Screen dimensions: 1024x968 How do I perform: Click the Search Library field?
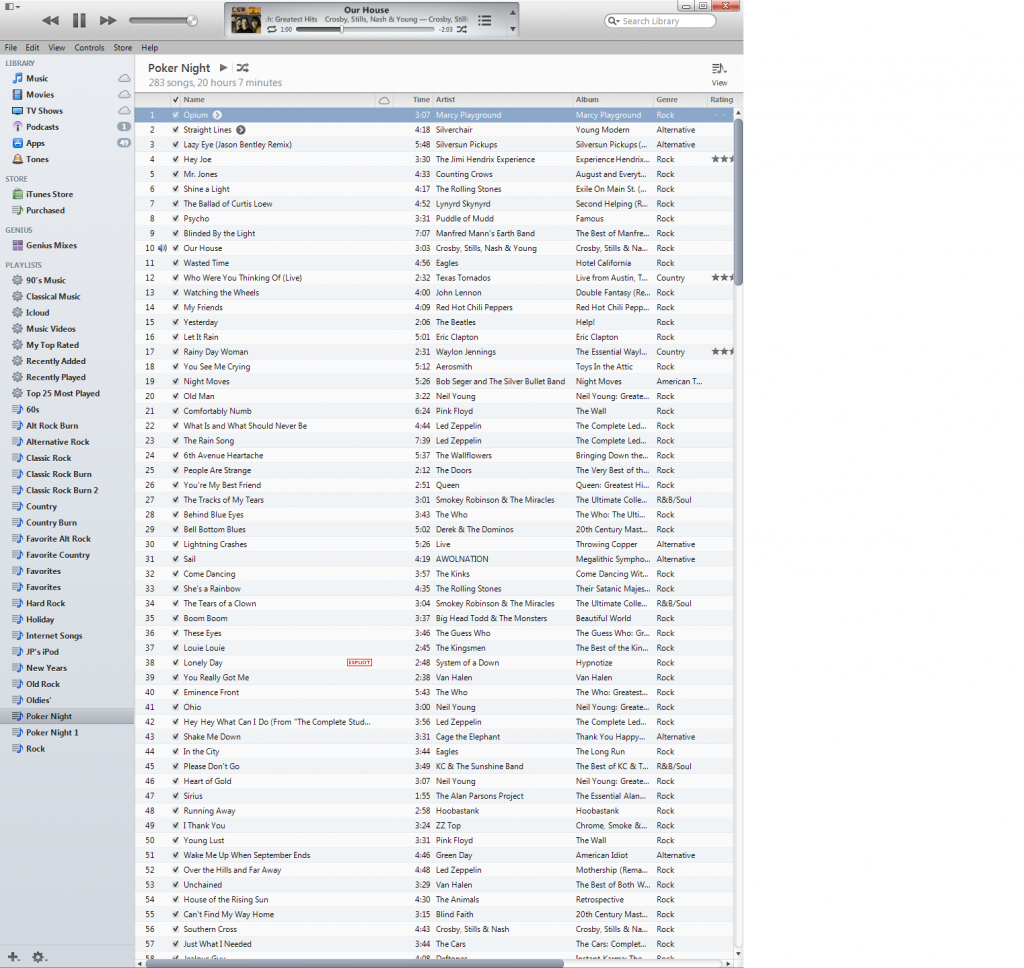click(660, 21)
